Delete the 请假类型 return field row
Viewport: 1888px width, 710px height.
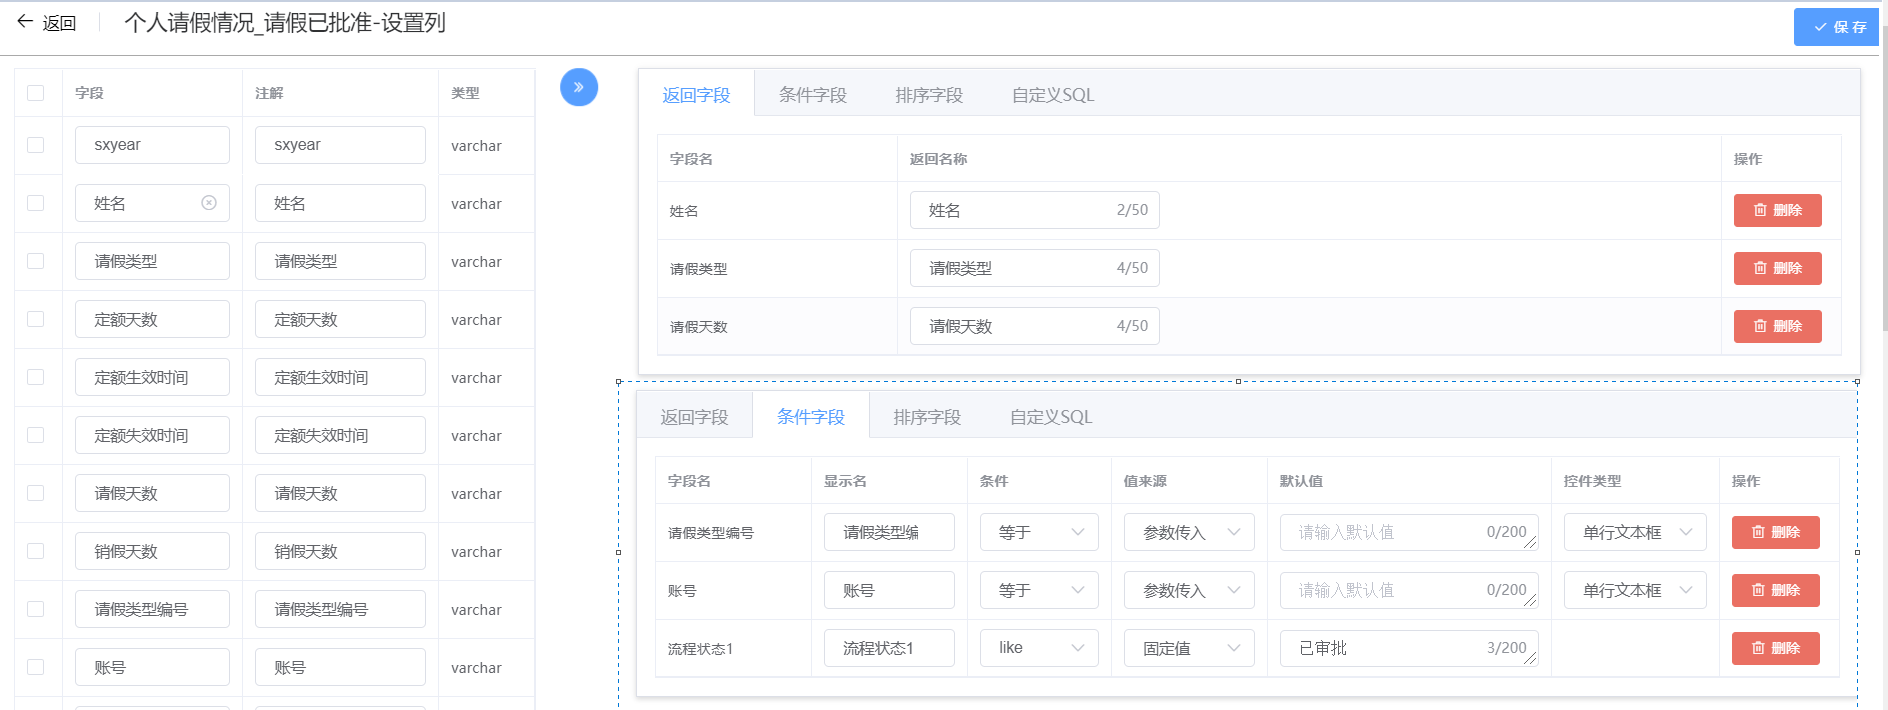[x=1776, y=269]
